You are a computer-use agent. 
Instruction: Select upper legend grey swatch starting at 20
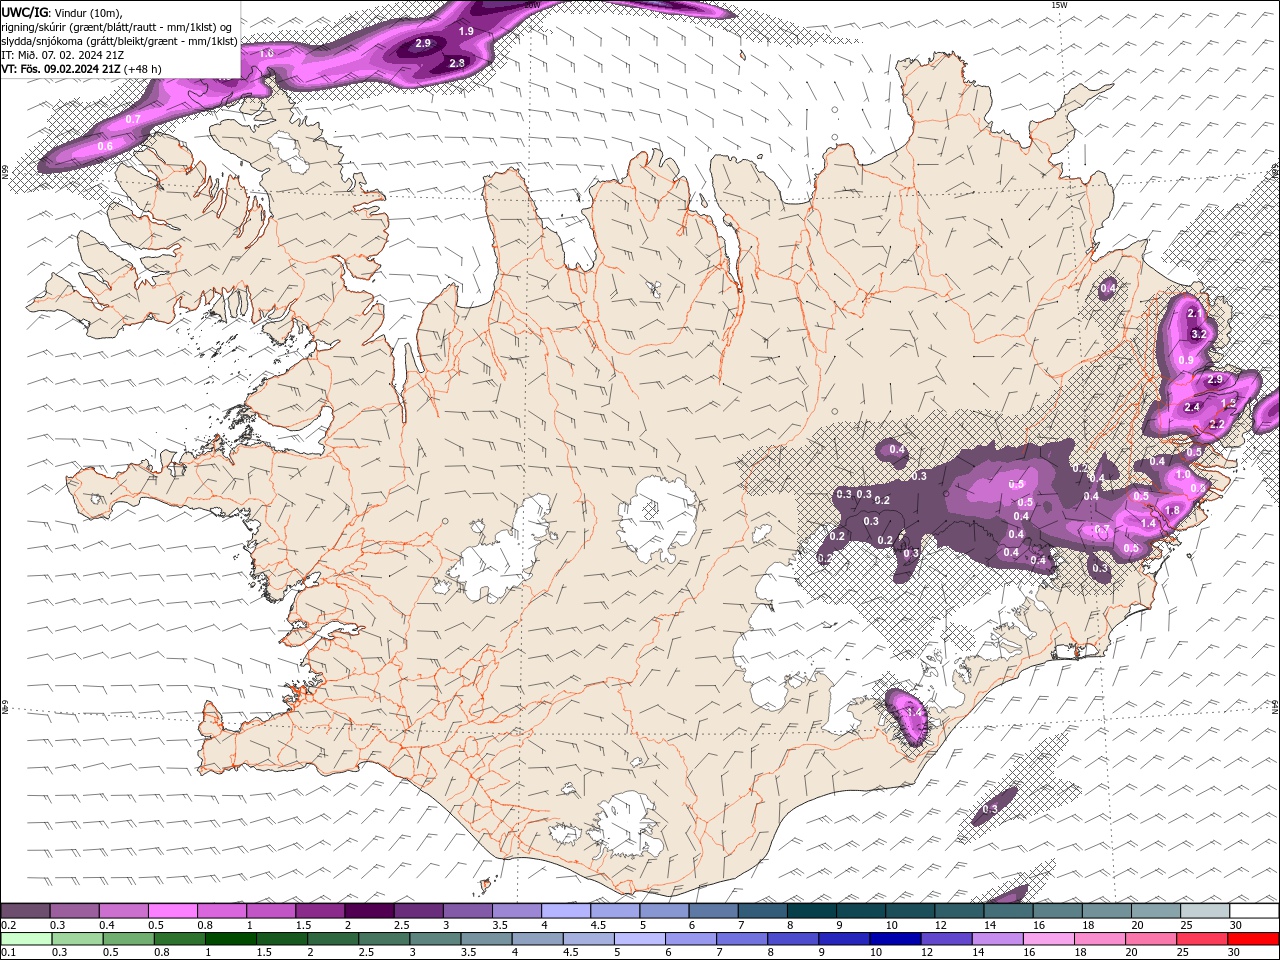(1155, 911)
